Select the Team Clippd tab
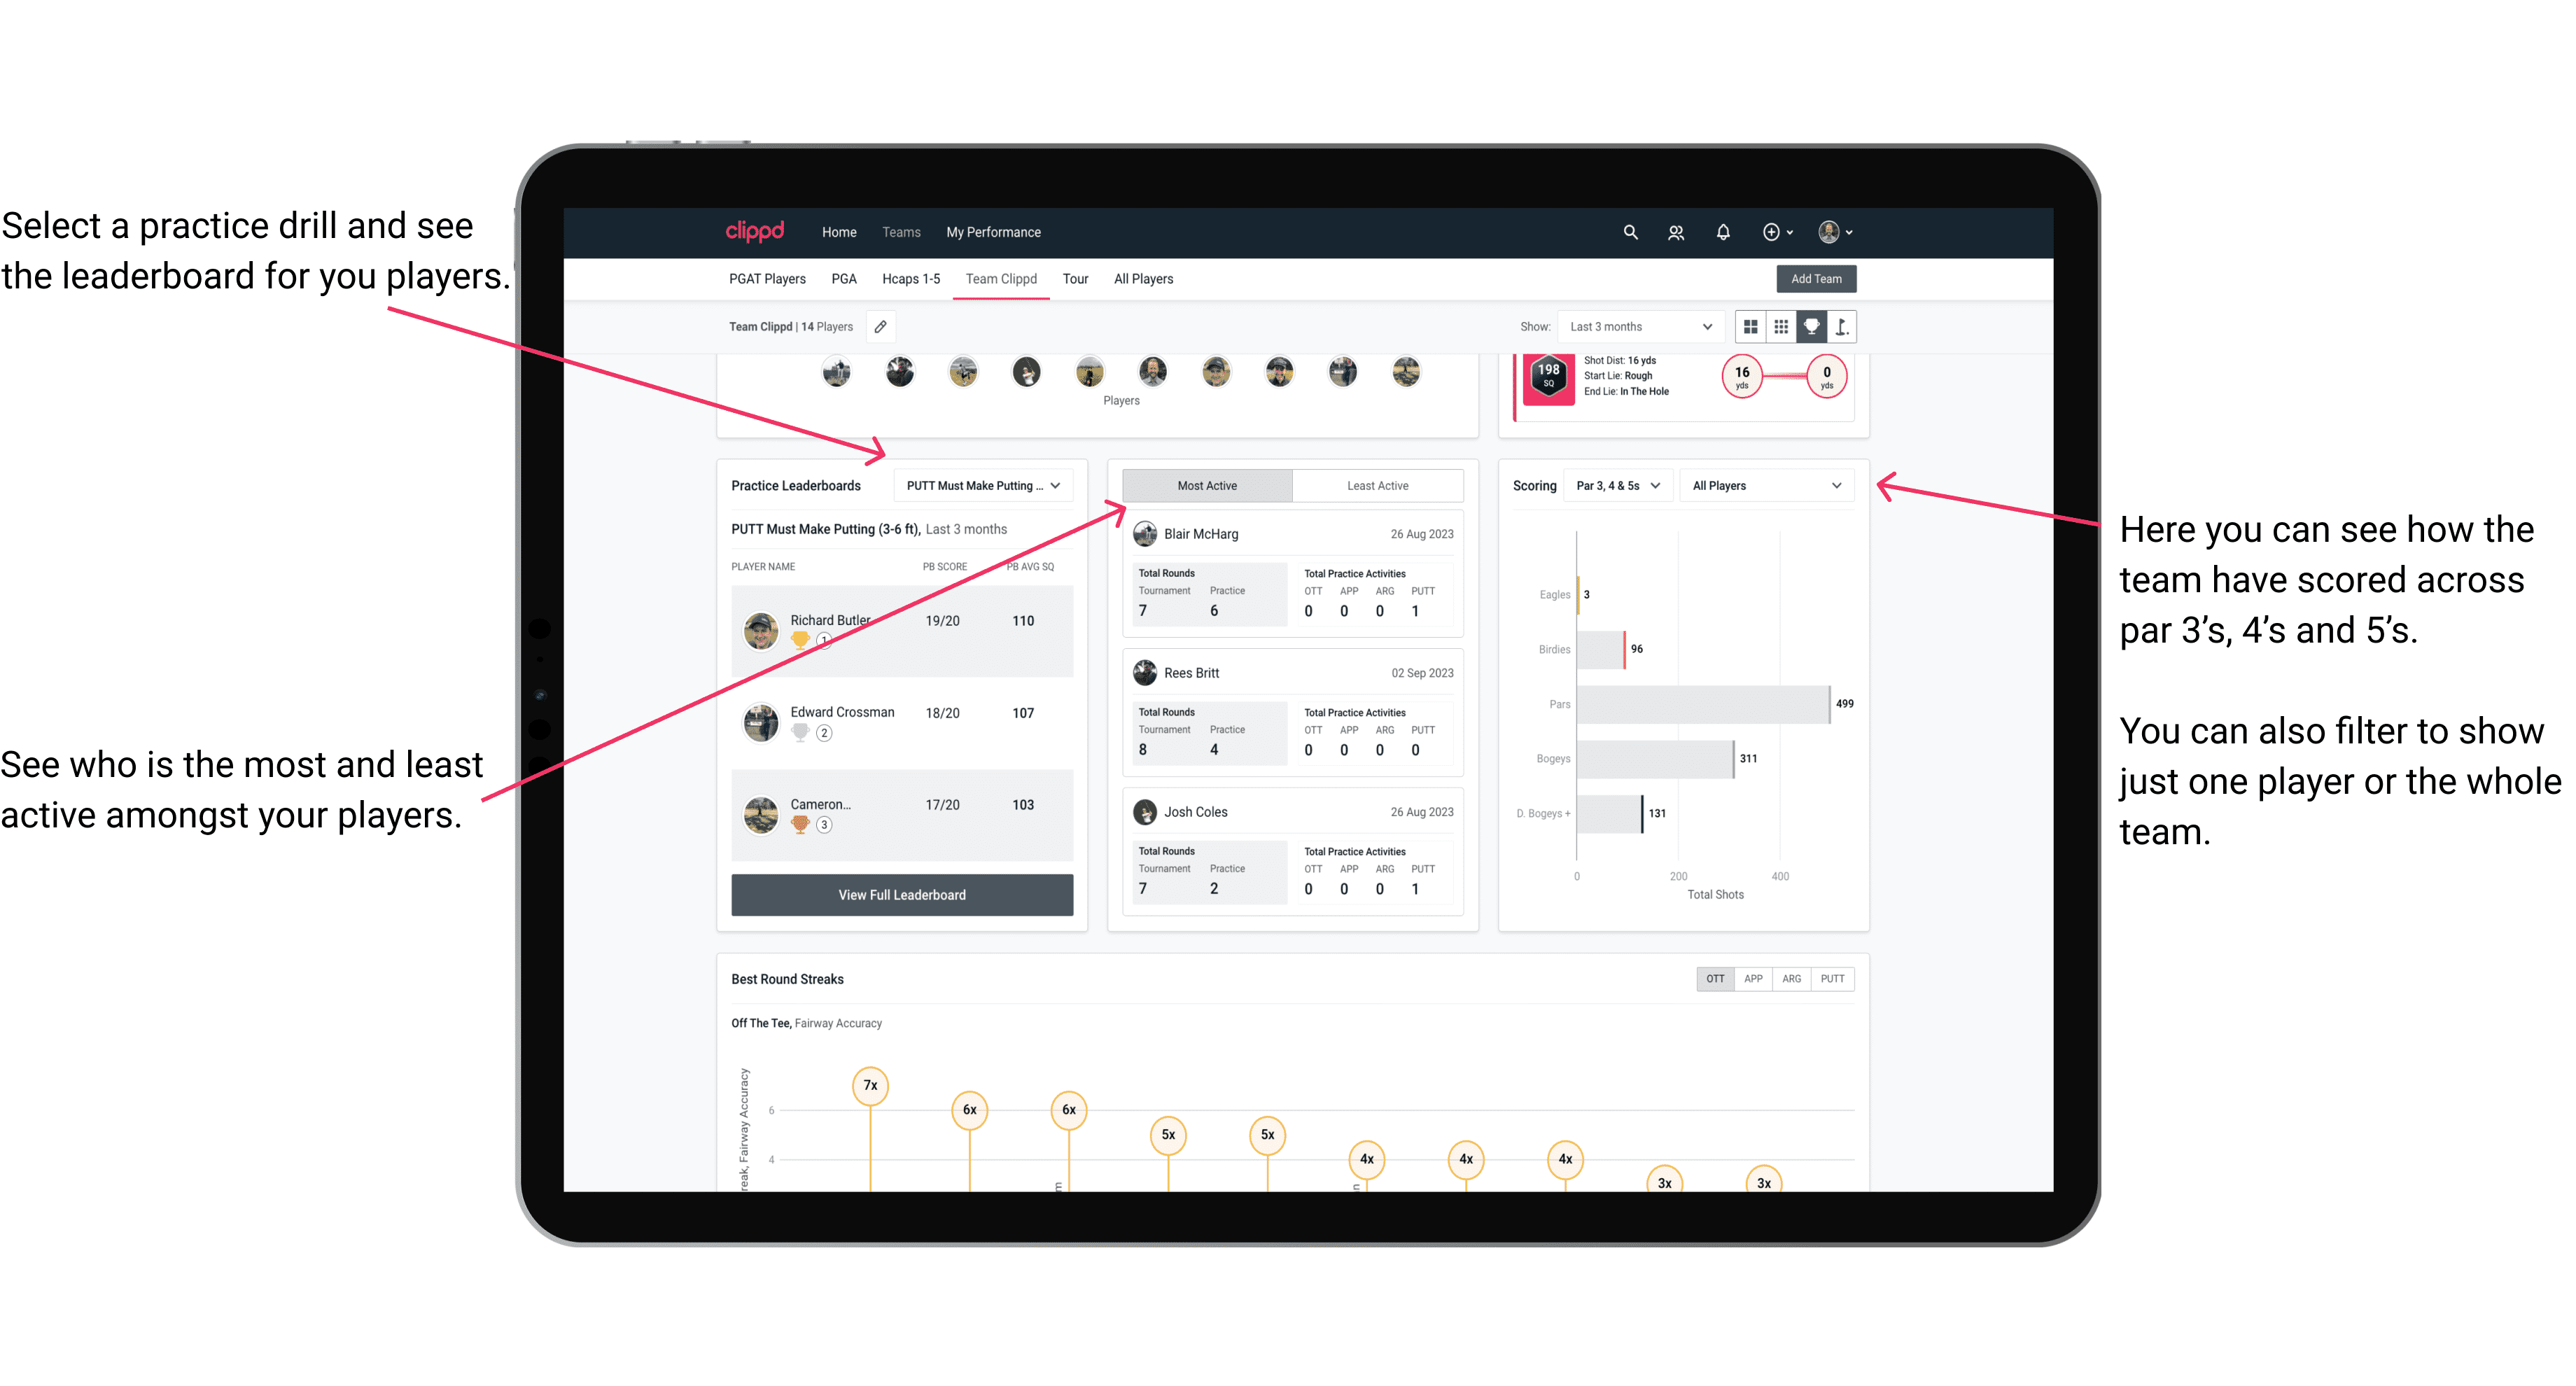This screenshot has height=1386, width=2576. pyautogui.click(x=1003, y=278)
